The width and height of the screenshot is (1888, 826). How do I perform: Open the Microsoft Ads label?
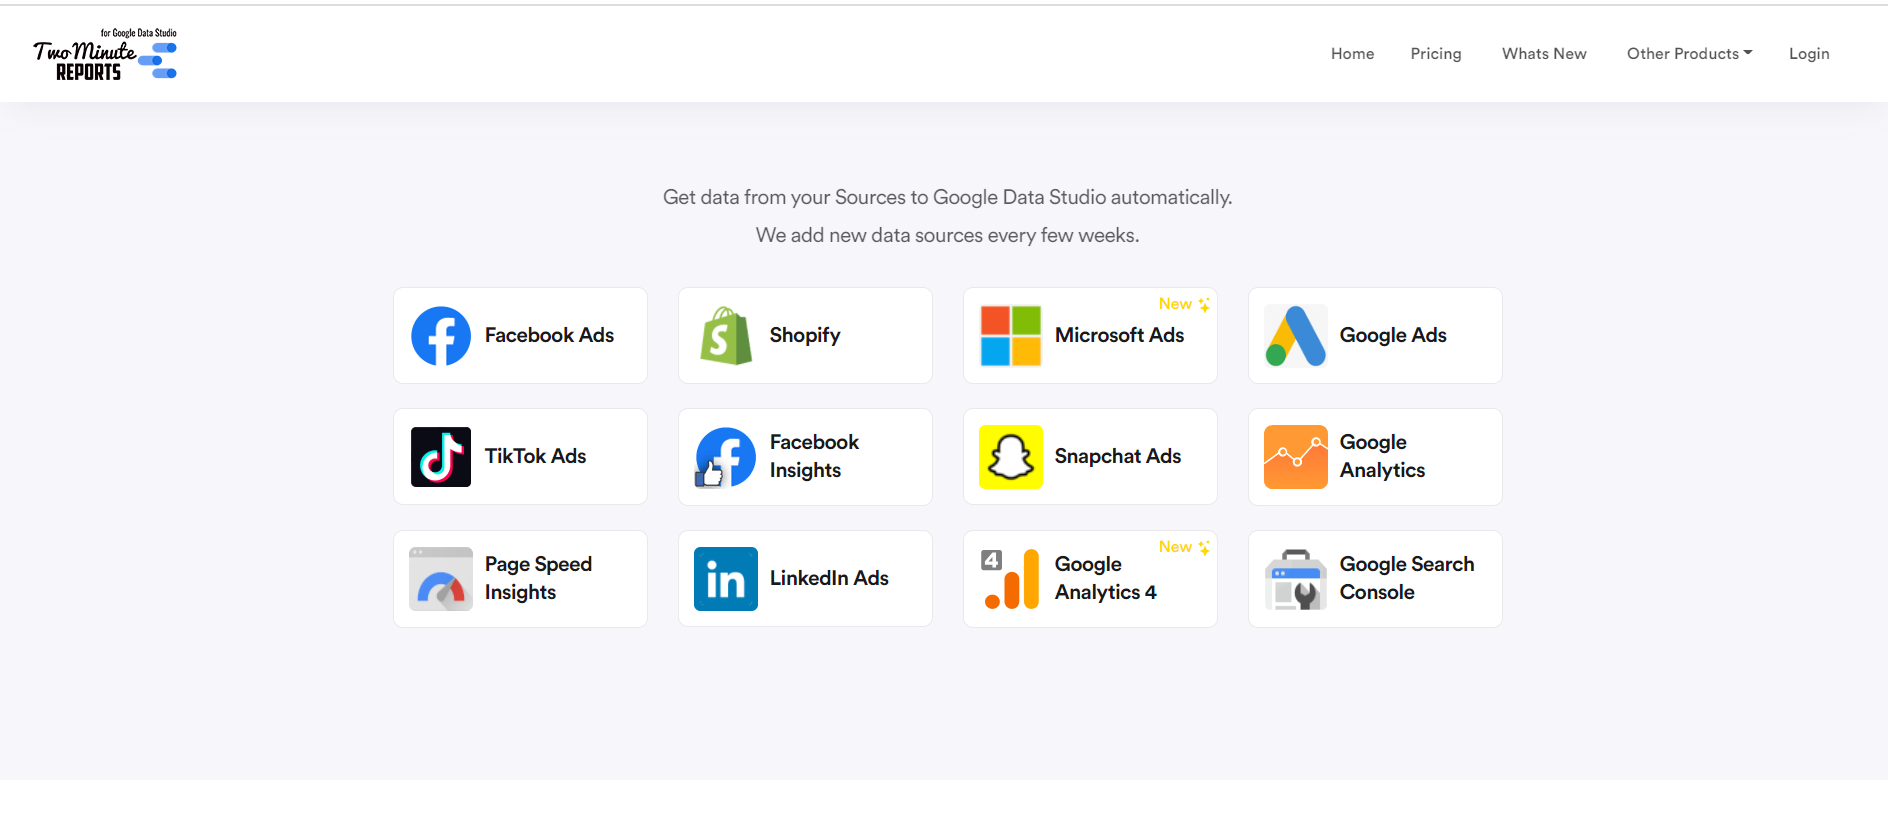click(x=1119, y=335)
